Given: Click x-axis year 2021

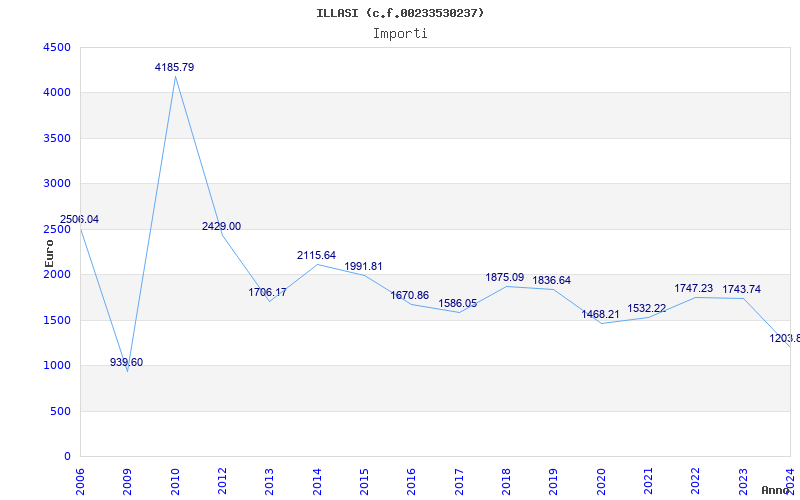Looking at the screenshot, I should pos(648,482).
